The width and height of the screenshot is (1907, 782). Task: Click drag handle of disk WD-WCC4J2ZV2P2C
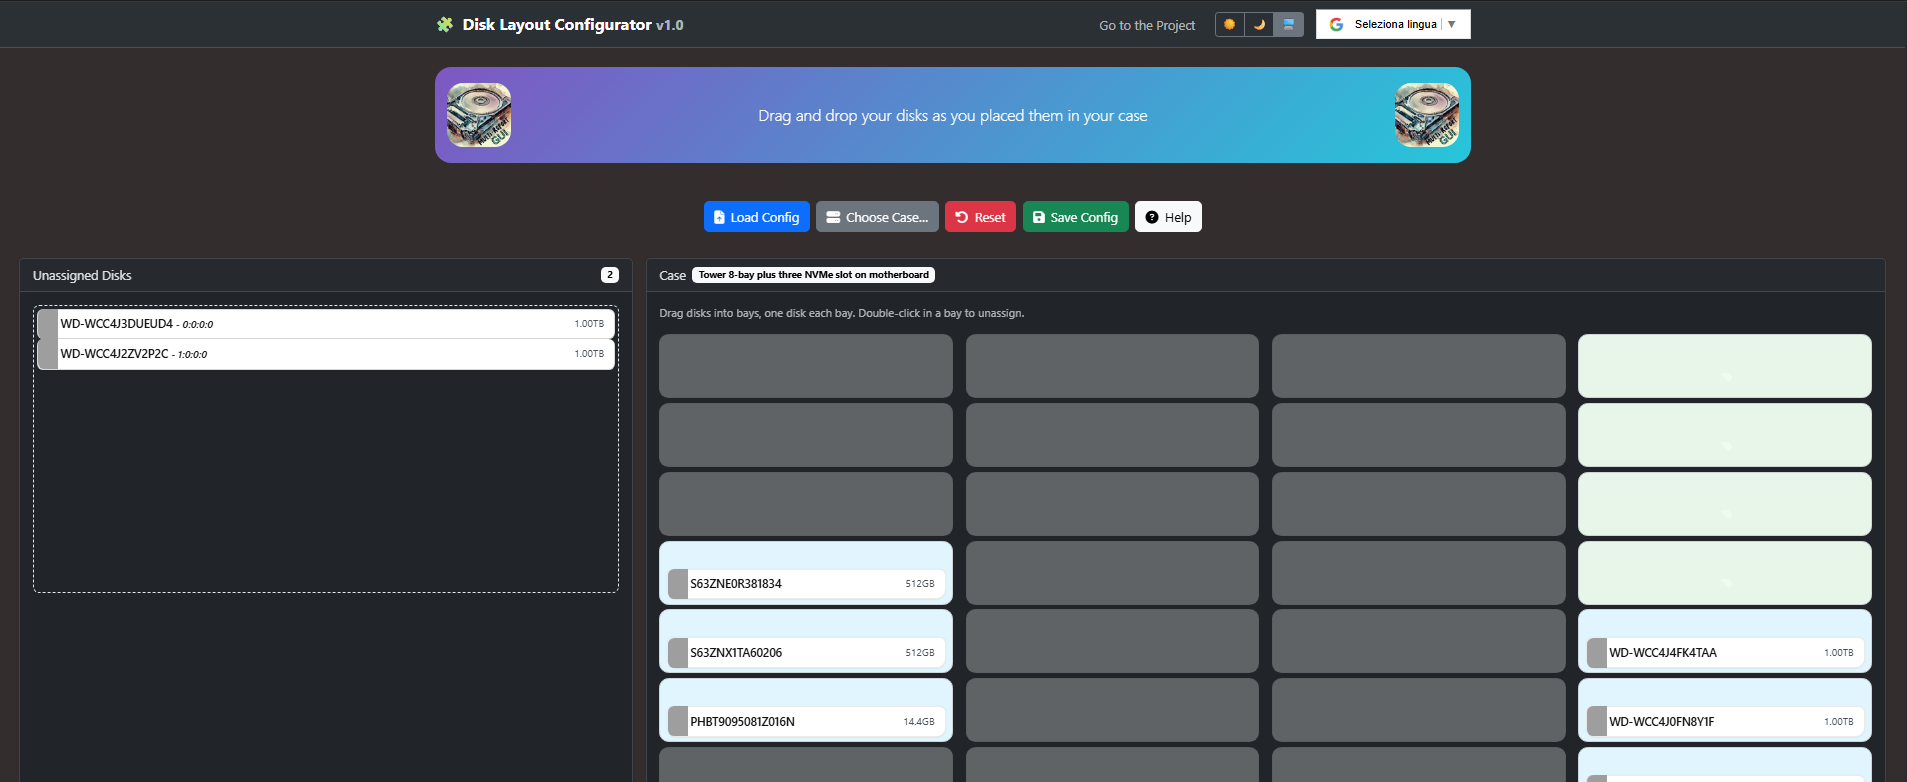point(48,354)
